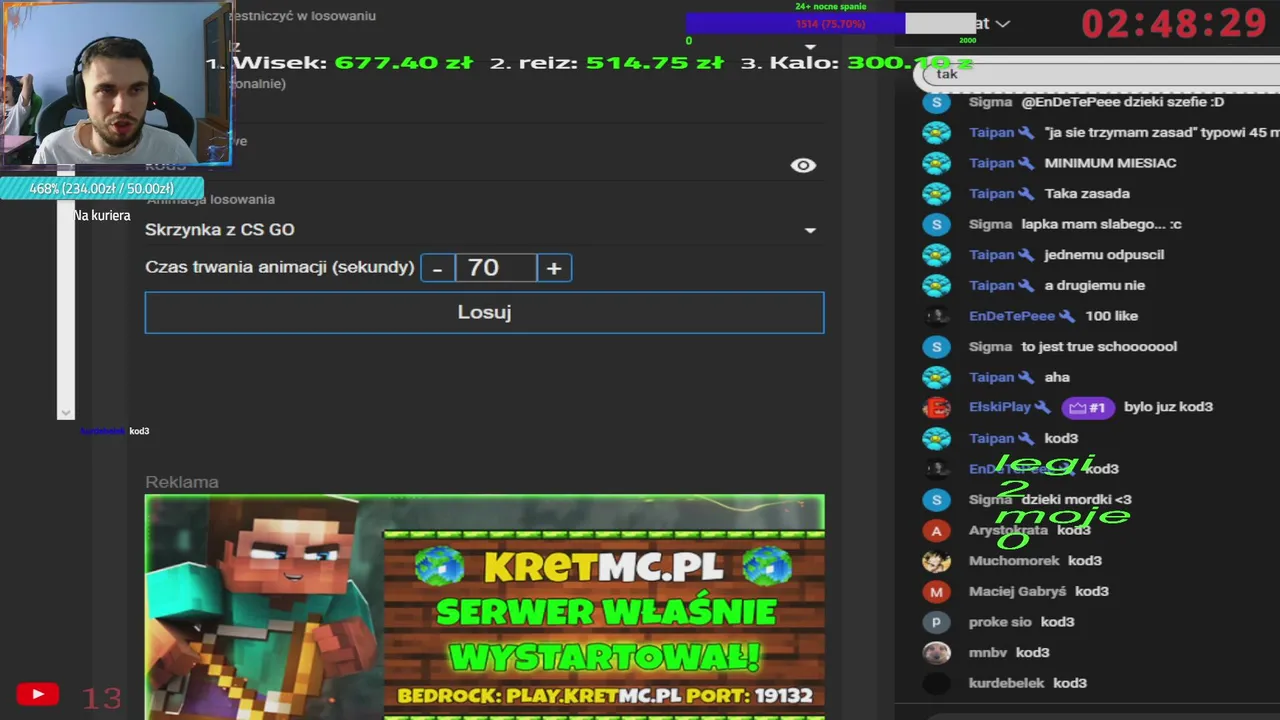Viewport: 1280px width, 720px height.
Task: Click Sigma's avatar next to '@EnDeTePeee dzieki szefie'
Action: 936,102
